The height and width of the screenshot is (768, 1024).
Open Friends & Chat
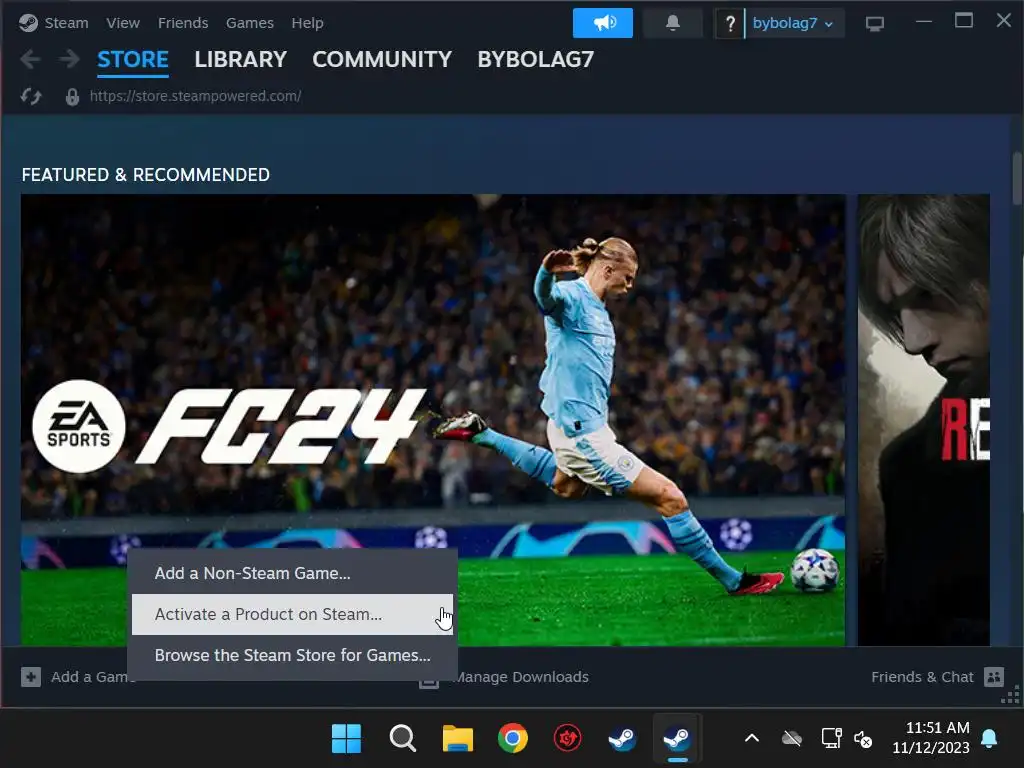[922, 677]
